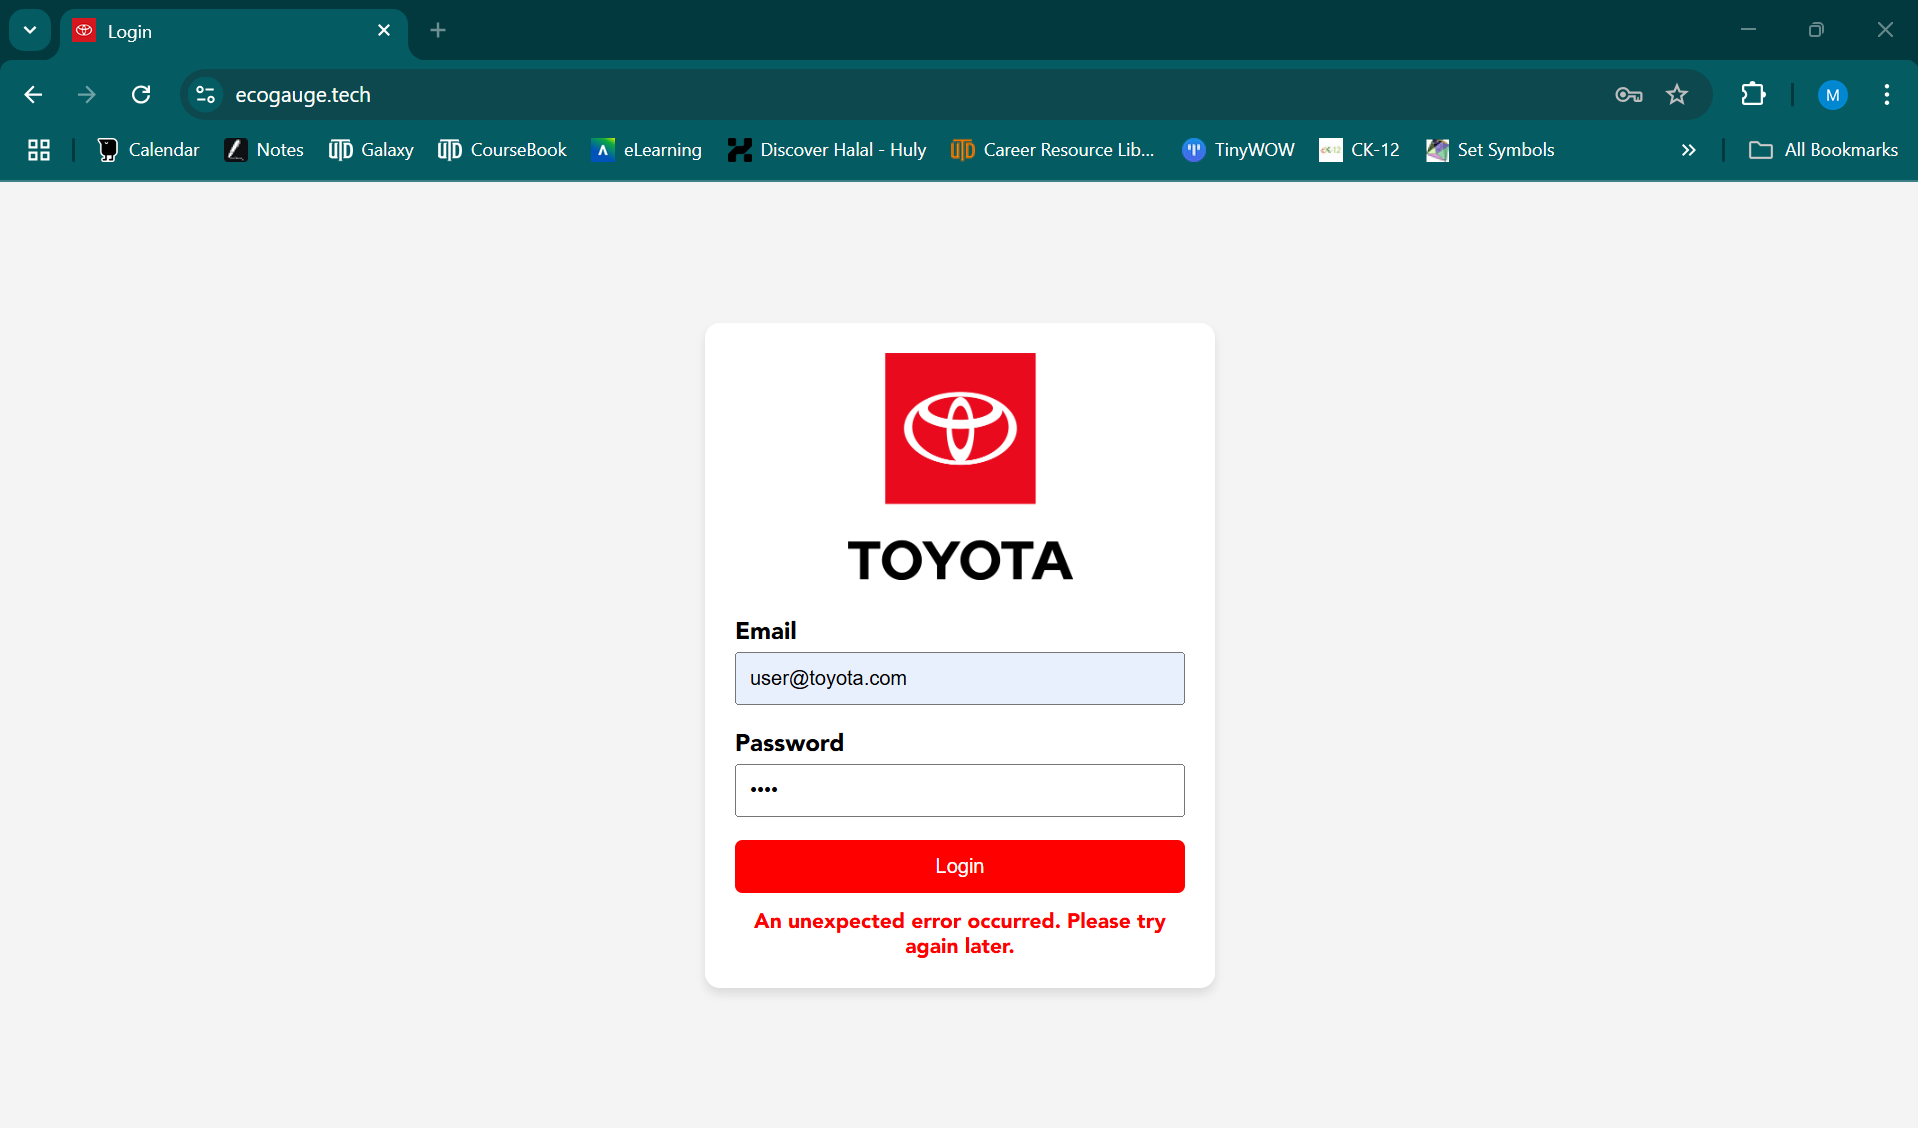
Task: Click the forward navigation arrow
Action: click(87, 95)
